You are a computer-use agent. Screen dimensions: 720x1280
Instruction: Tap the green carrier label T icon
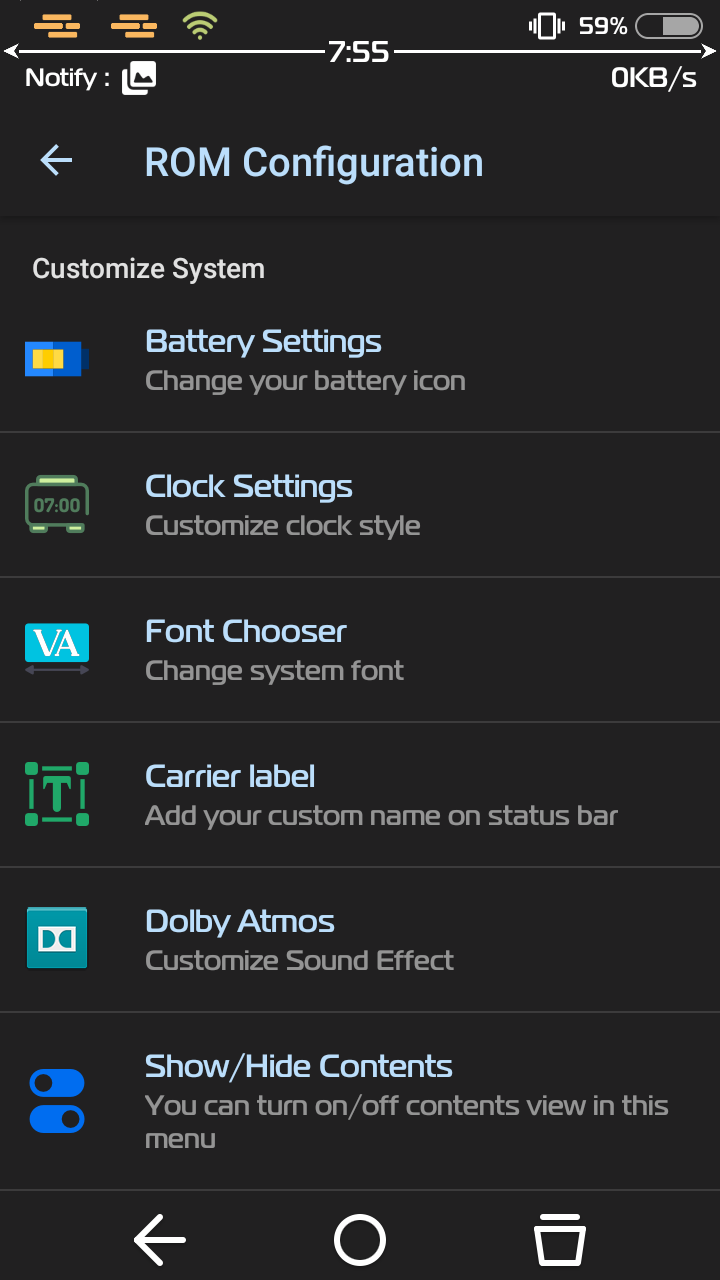pyautogui.click(x=57, y=793)
